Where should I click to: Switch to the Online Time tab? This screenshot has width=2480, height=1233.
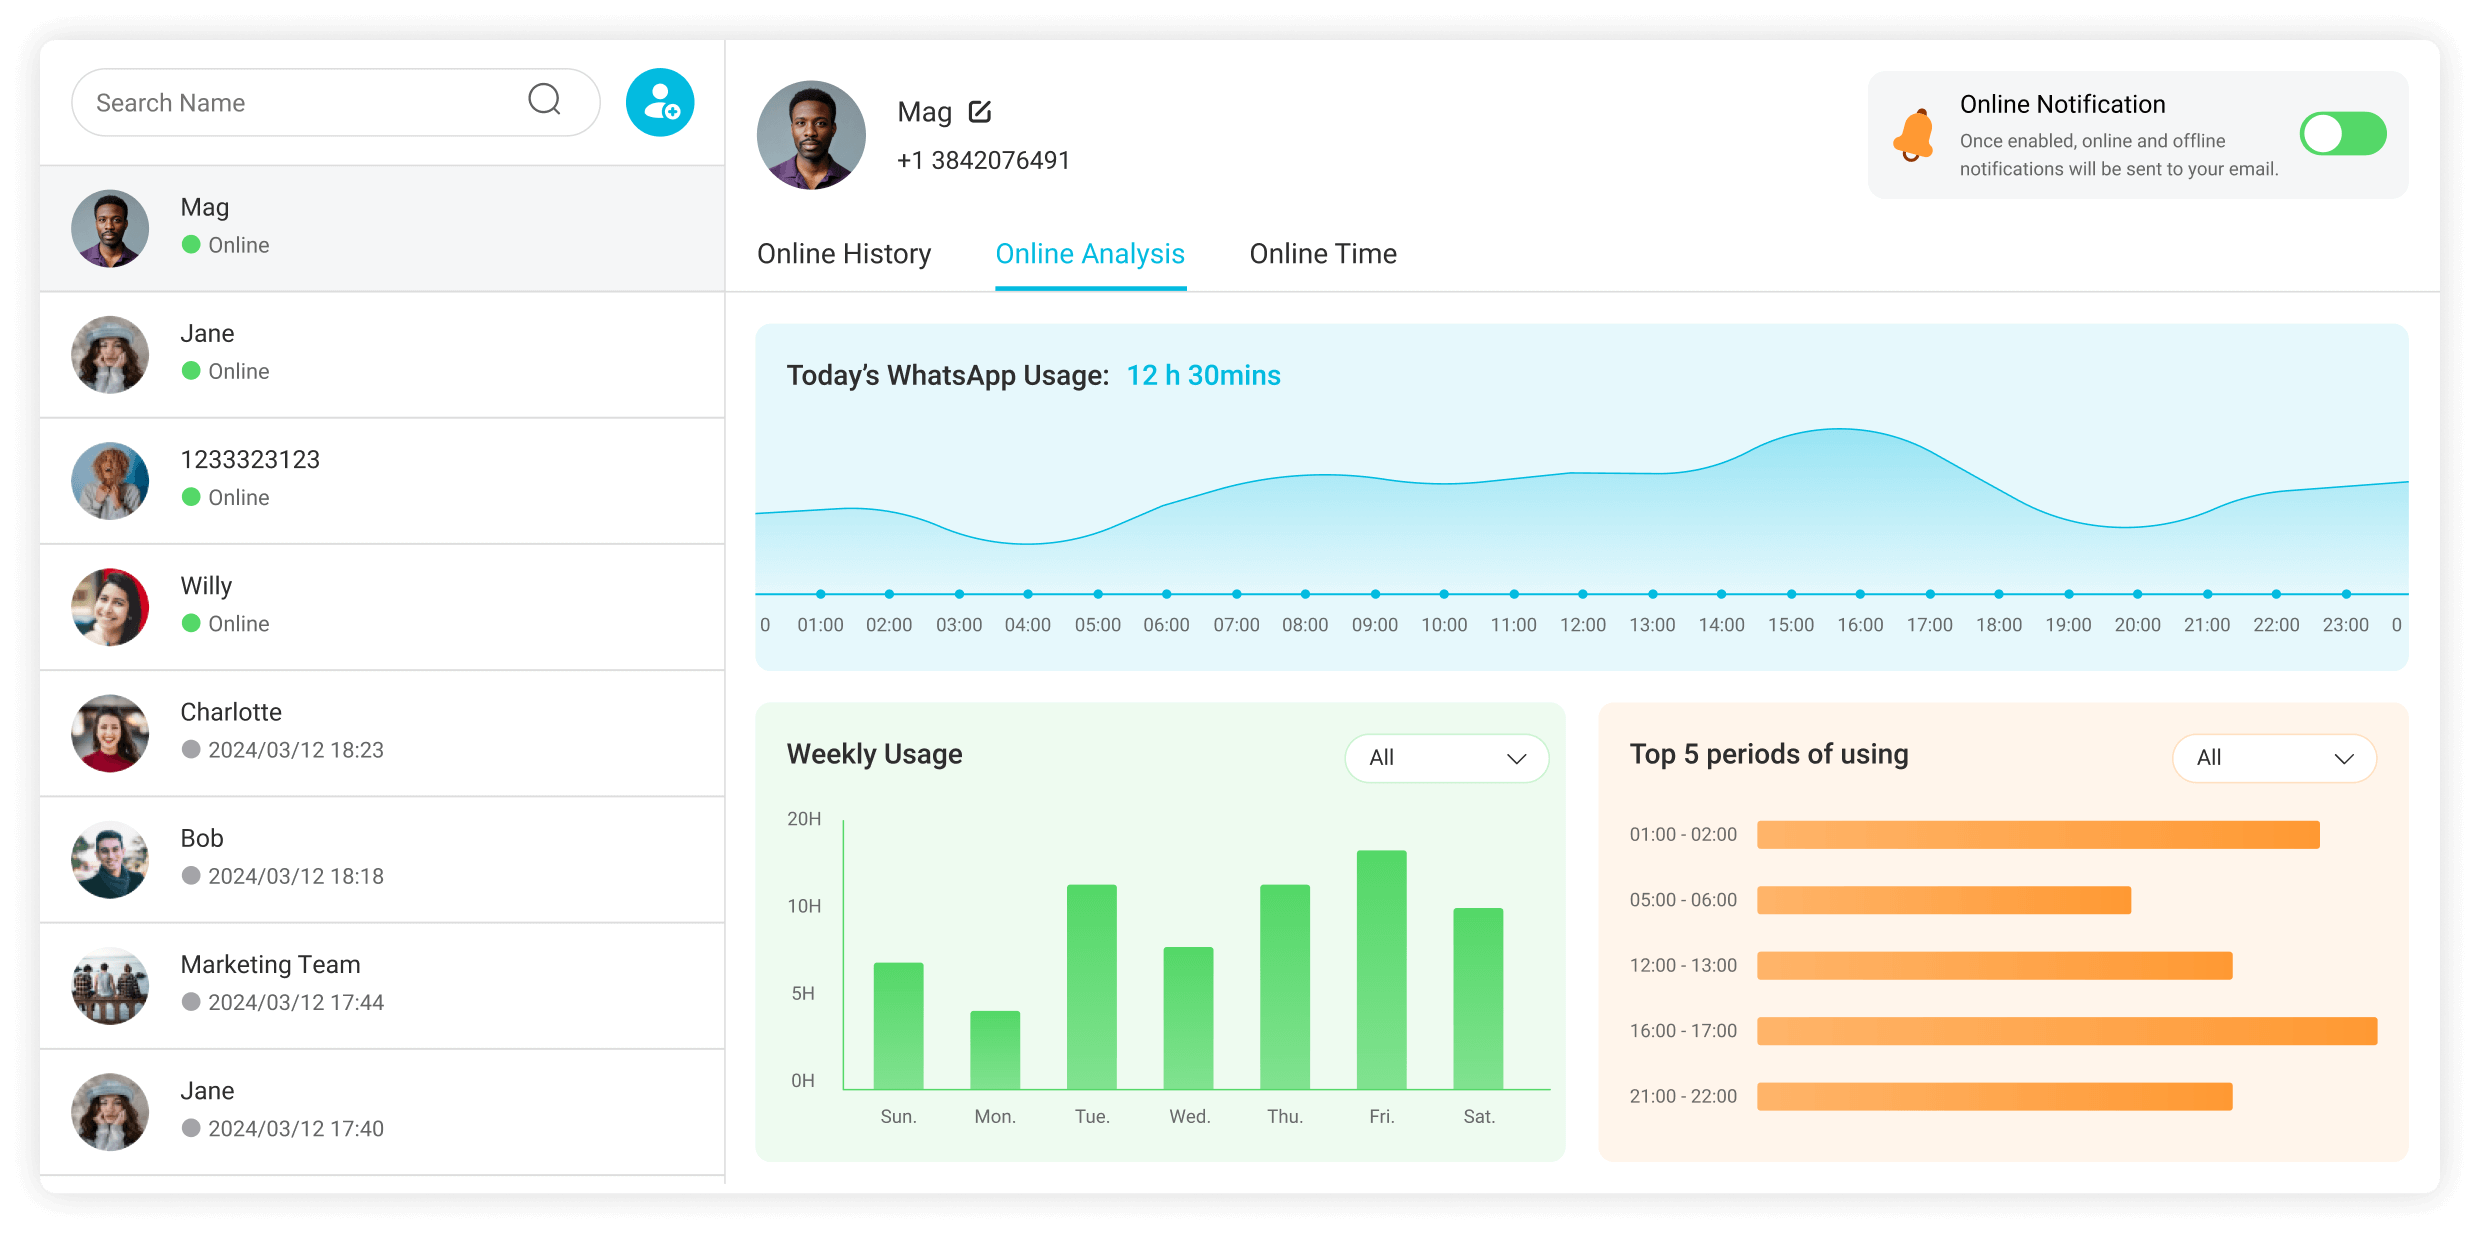coord(1323,254)
